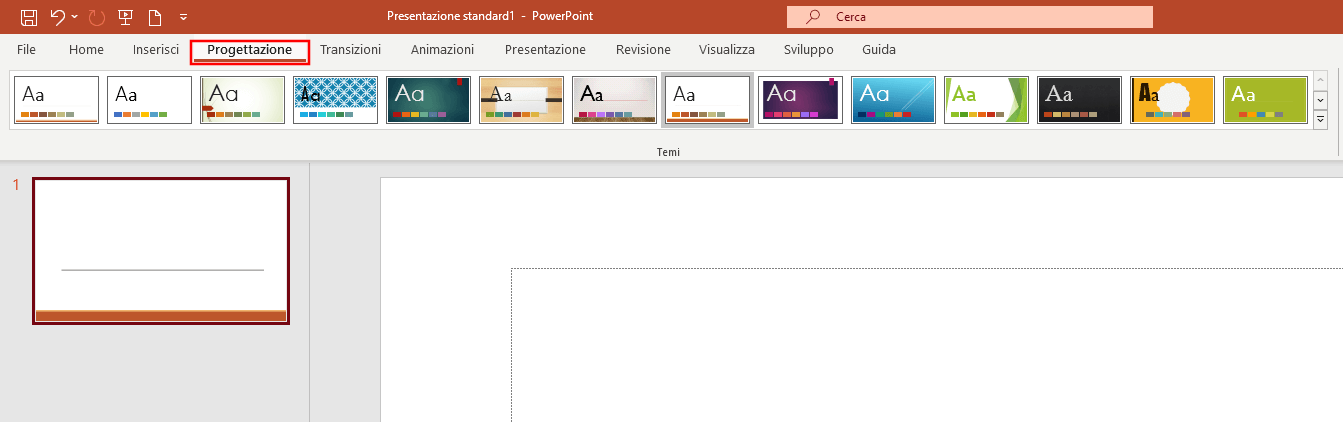Apply the black dark theme
Image resolution: width=1343 pixels, height=422 pixels.
point(1080,100)
